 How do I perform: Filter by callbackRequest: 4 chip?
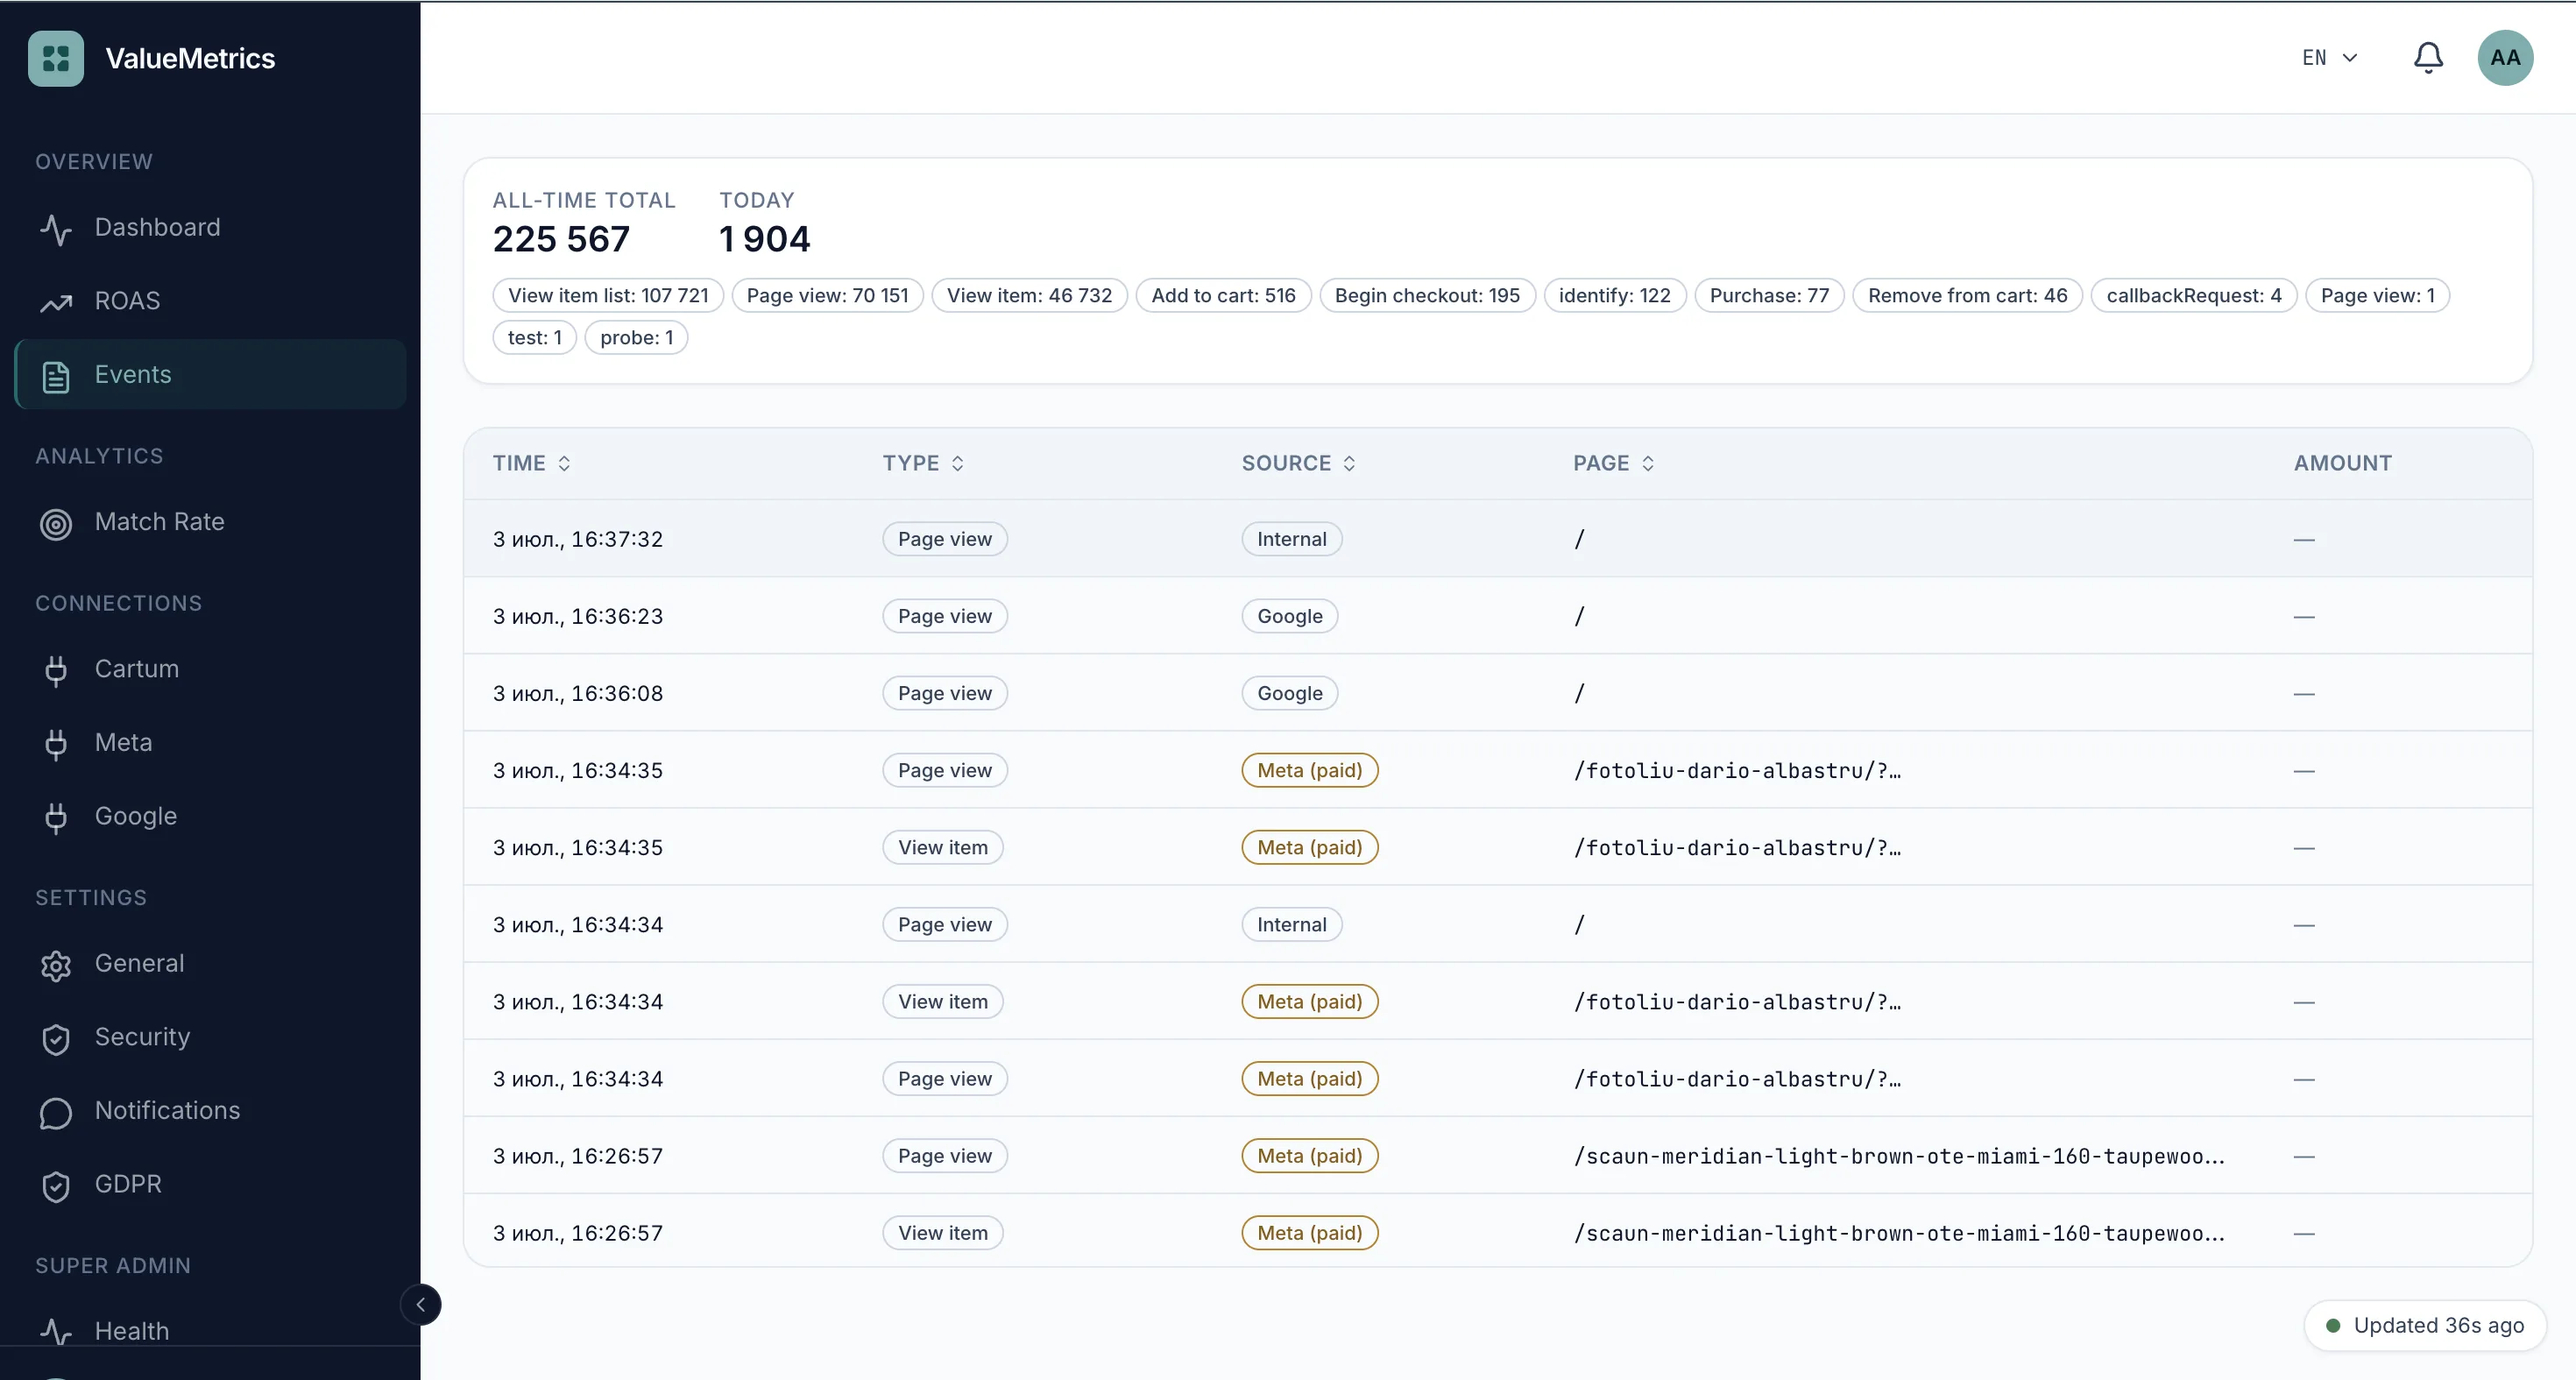pos(2194,296)
